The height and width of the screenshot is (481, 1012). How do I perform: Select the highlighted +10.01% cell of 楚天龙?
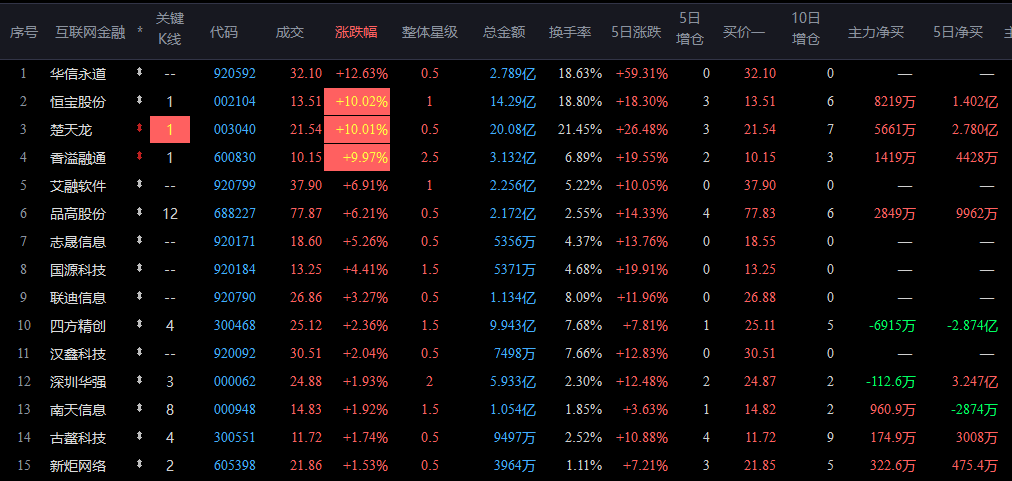[x=357, y=130]
